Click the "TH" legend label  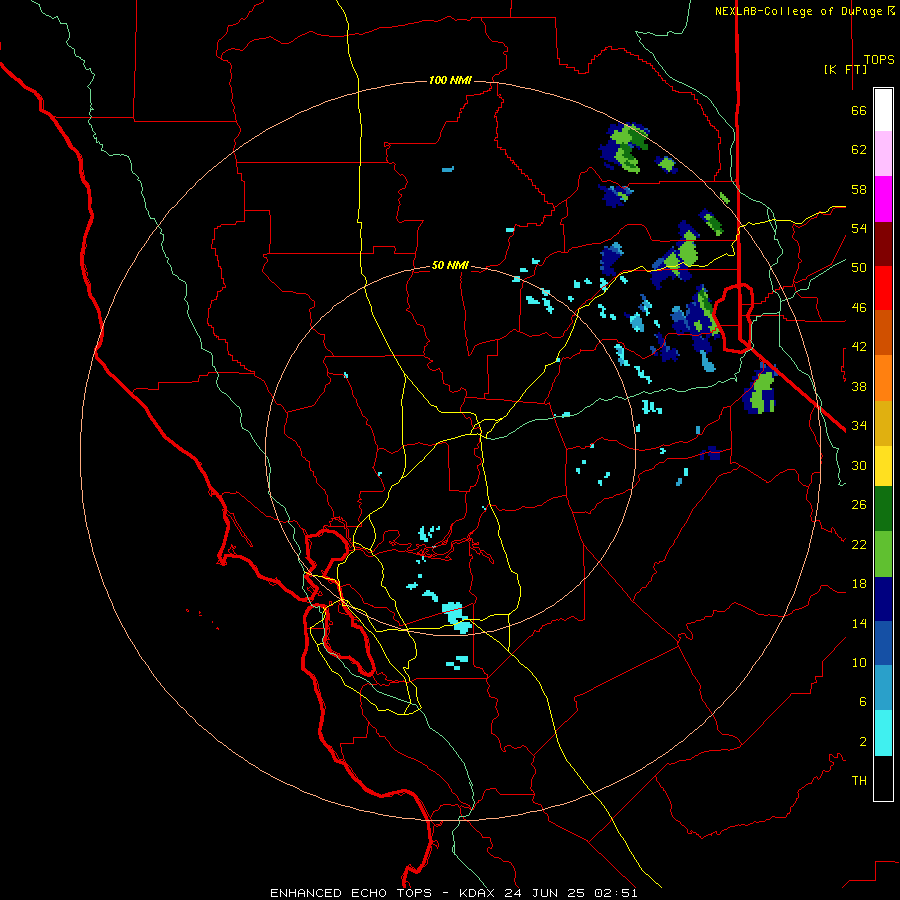point(859,781)
